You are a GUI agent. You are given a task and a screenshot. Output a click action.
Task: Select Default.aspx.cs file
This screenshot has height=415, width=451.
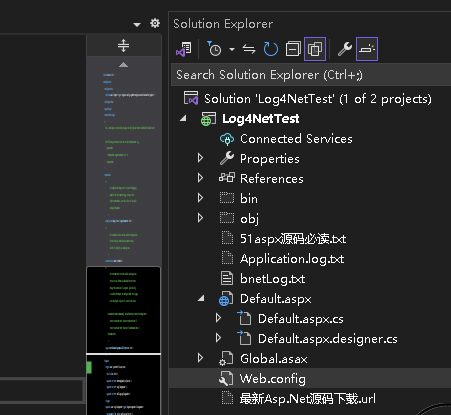[301, 319]
